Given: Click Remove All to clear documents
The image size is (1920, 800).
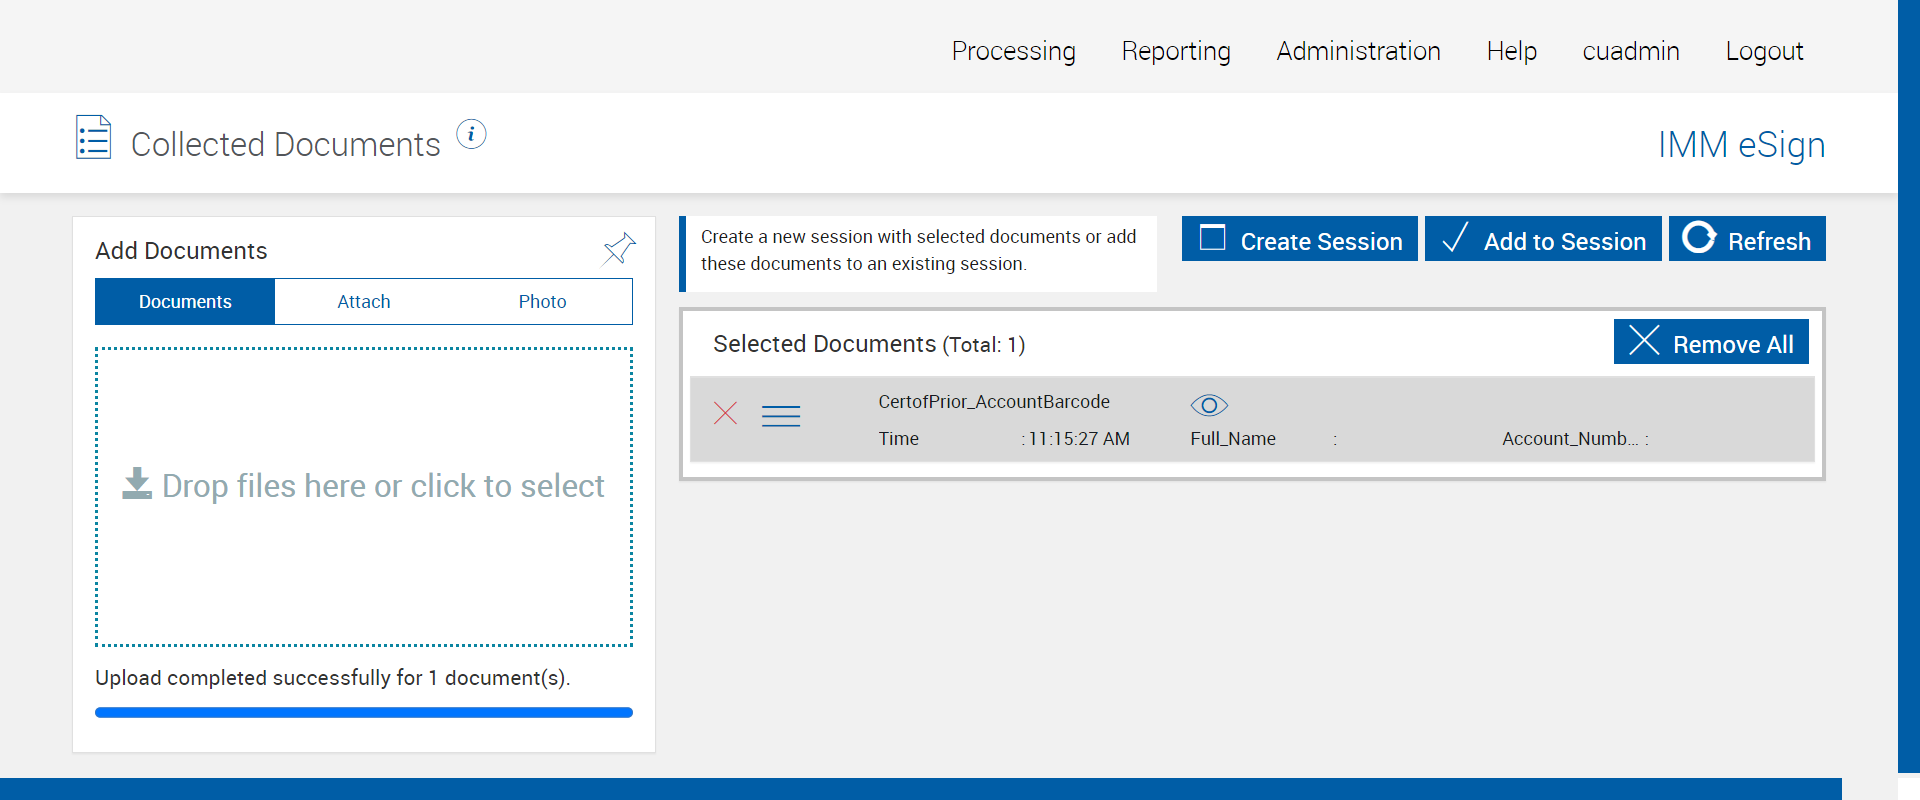Looking at the screenshot, I should pyautogui.click(x=1711, y=343).
